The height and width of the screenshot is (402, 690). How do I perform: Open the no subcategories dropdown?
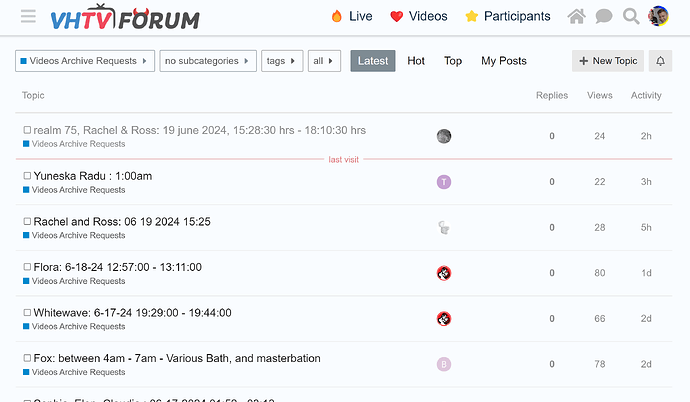[208, 61]
